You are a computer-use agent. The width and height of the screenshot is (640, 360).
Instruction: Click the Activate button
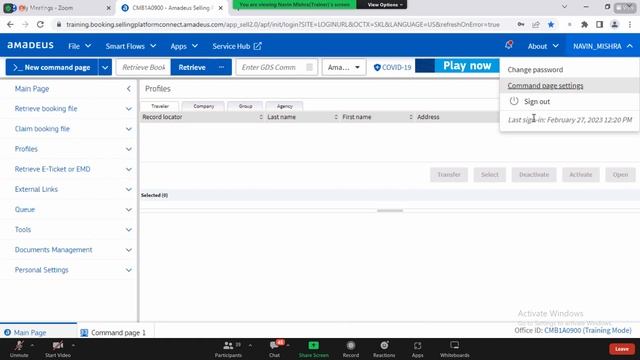click(x=581, y=175)
